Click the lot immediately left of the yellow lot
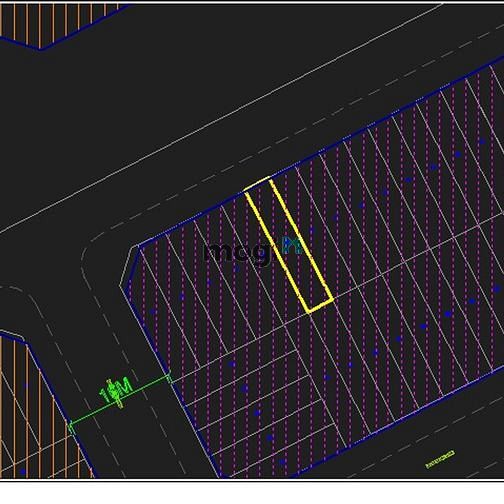 point(265,258)
